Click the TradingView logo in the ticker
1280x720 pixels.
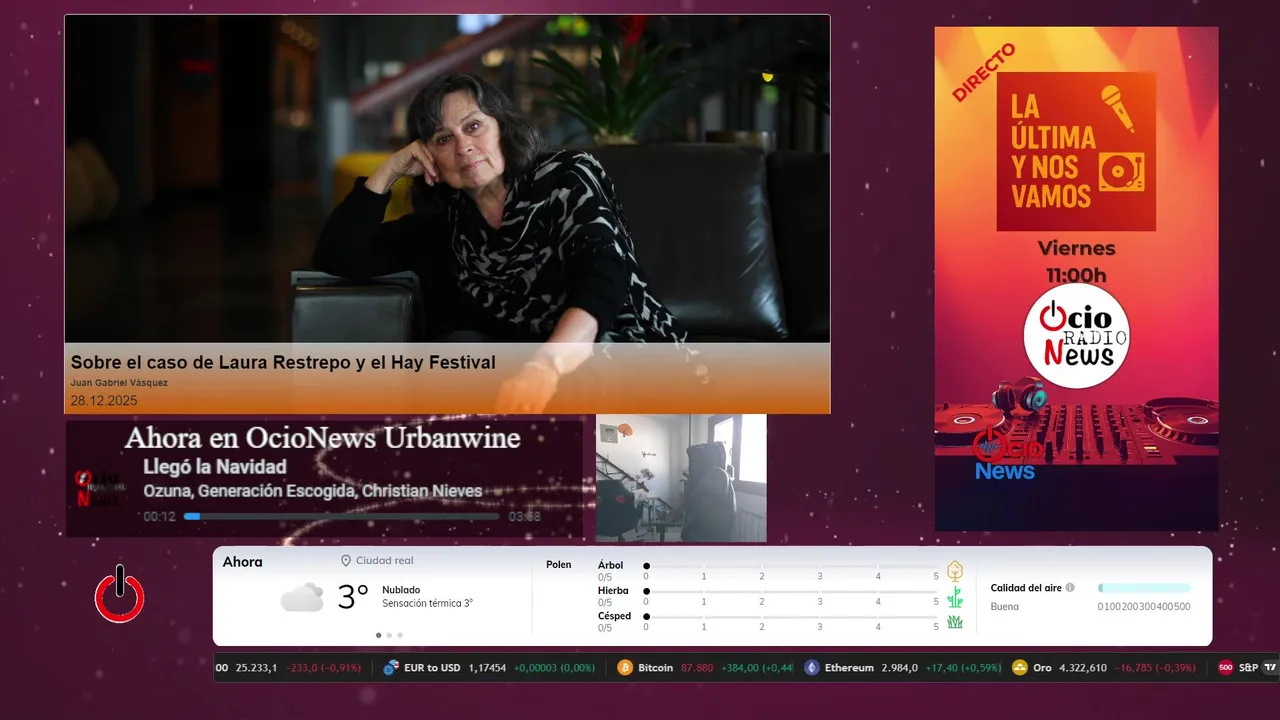[x=1270, y=668]
